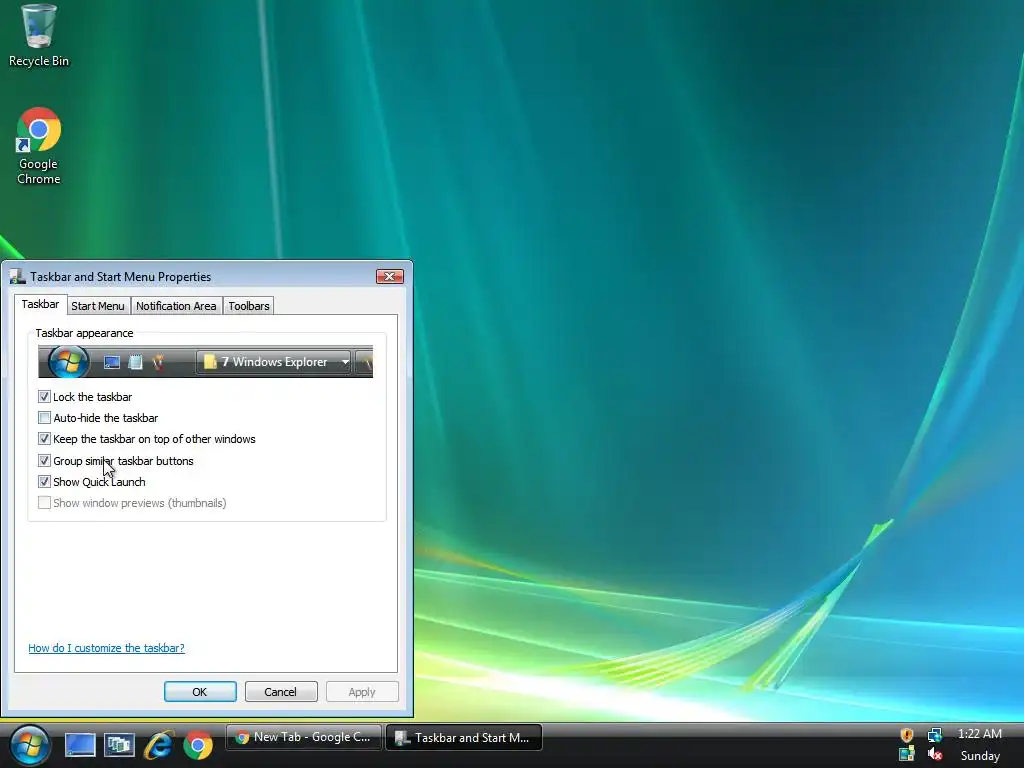Click the 1:22 AM taskbar clock

(x=980, y=734)
